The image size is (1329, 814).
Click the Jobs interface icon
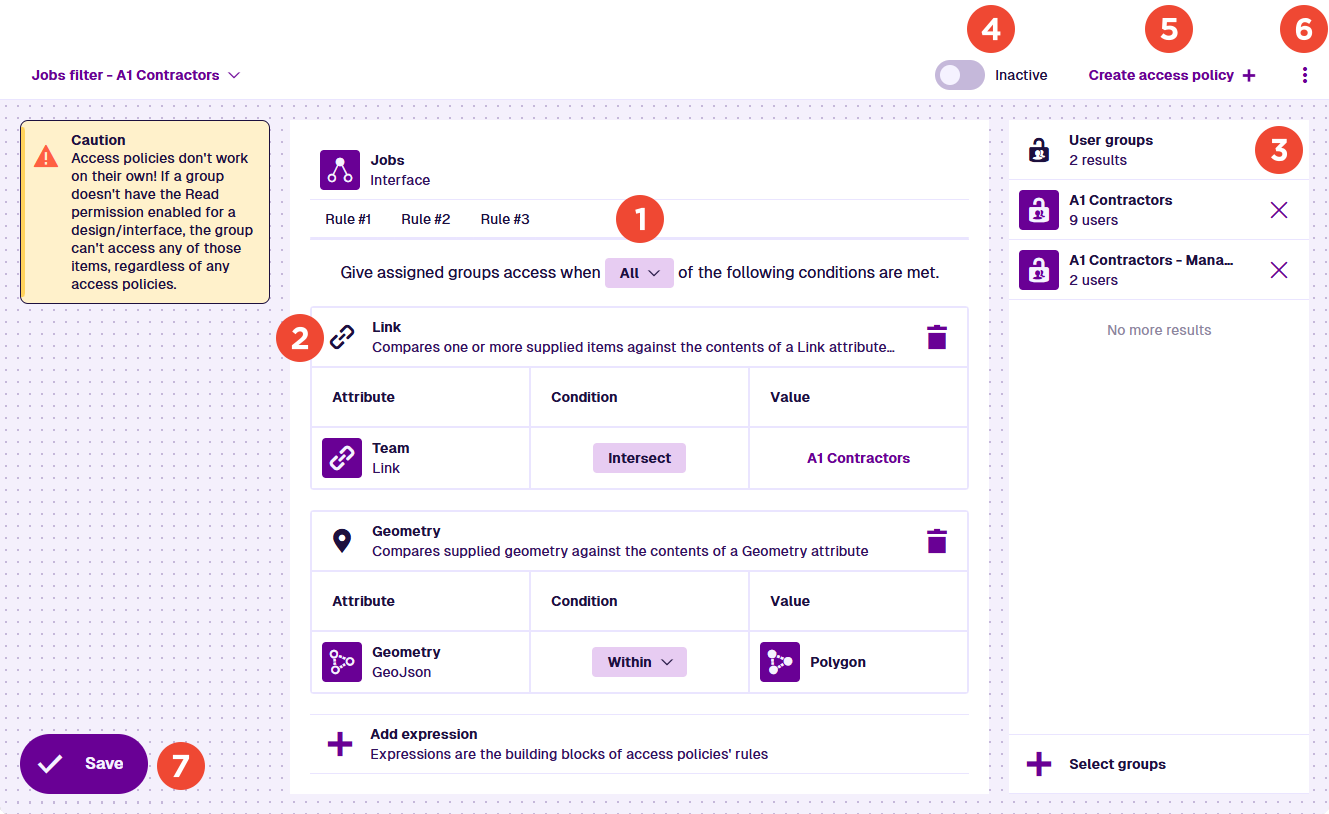click(x=340, y=170)
